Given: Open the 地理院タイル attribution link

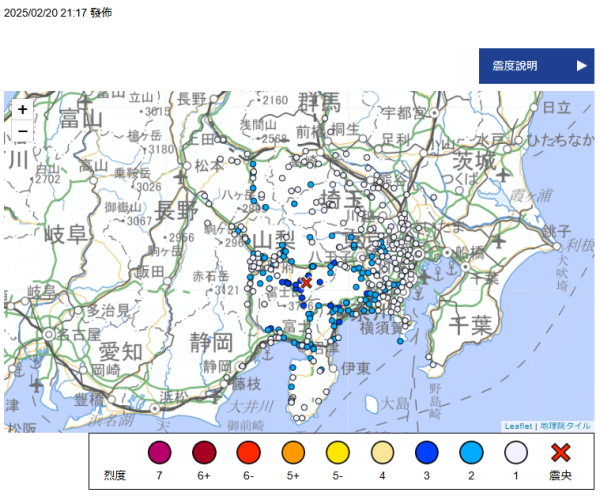Looking at the screenshot, I should (x=565, y=426).
